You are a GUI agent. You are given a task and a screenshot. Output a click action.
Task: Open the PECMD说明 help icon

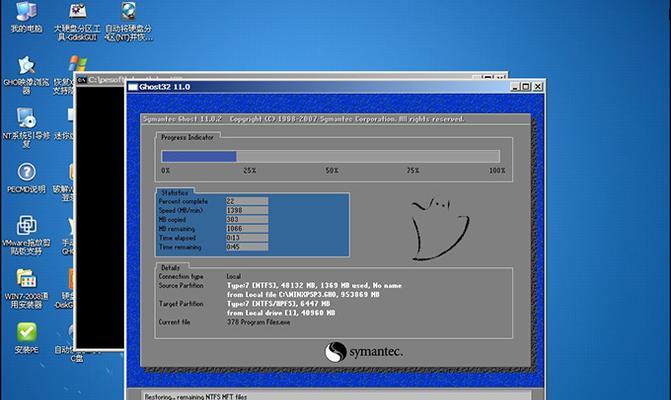27,178
